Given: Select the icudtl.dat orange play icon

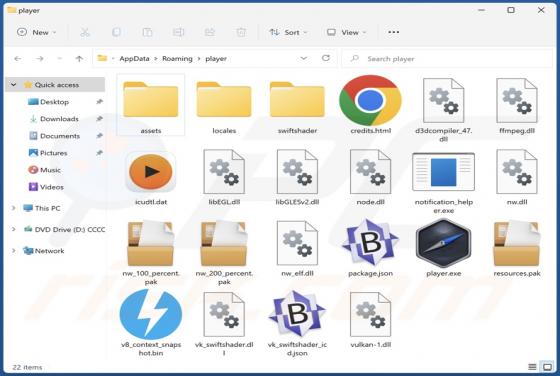Looking at the screenshot, I should click(150, 172).
